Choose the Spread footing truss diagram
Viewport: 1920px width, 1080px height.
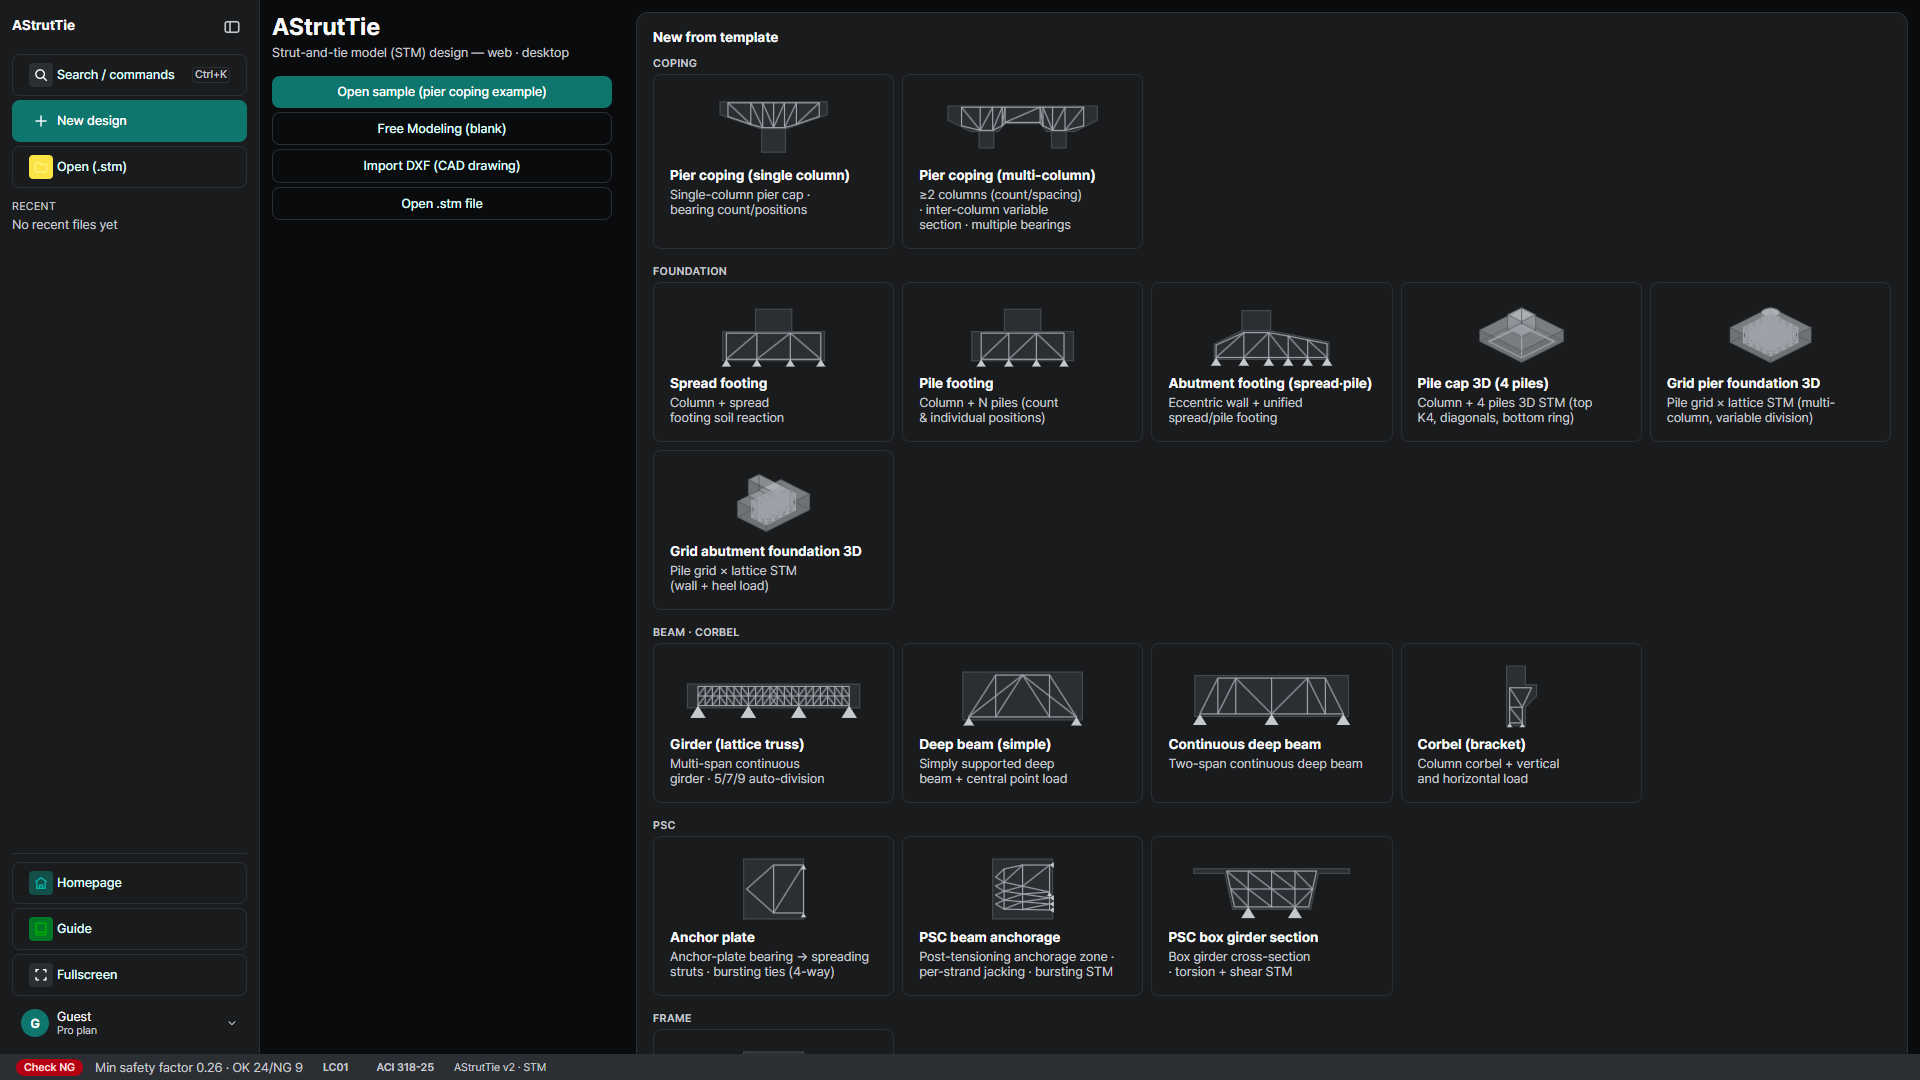pos(773,337)
